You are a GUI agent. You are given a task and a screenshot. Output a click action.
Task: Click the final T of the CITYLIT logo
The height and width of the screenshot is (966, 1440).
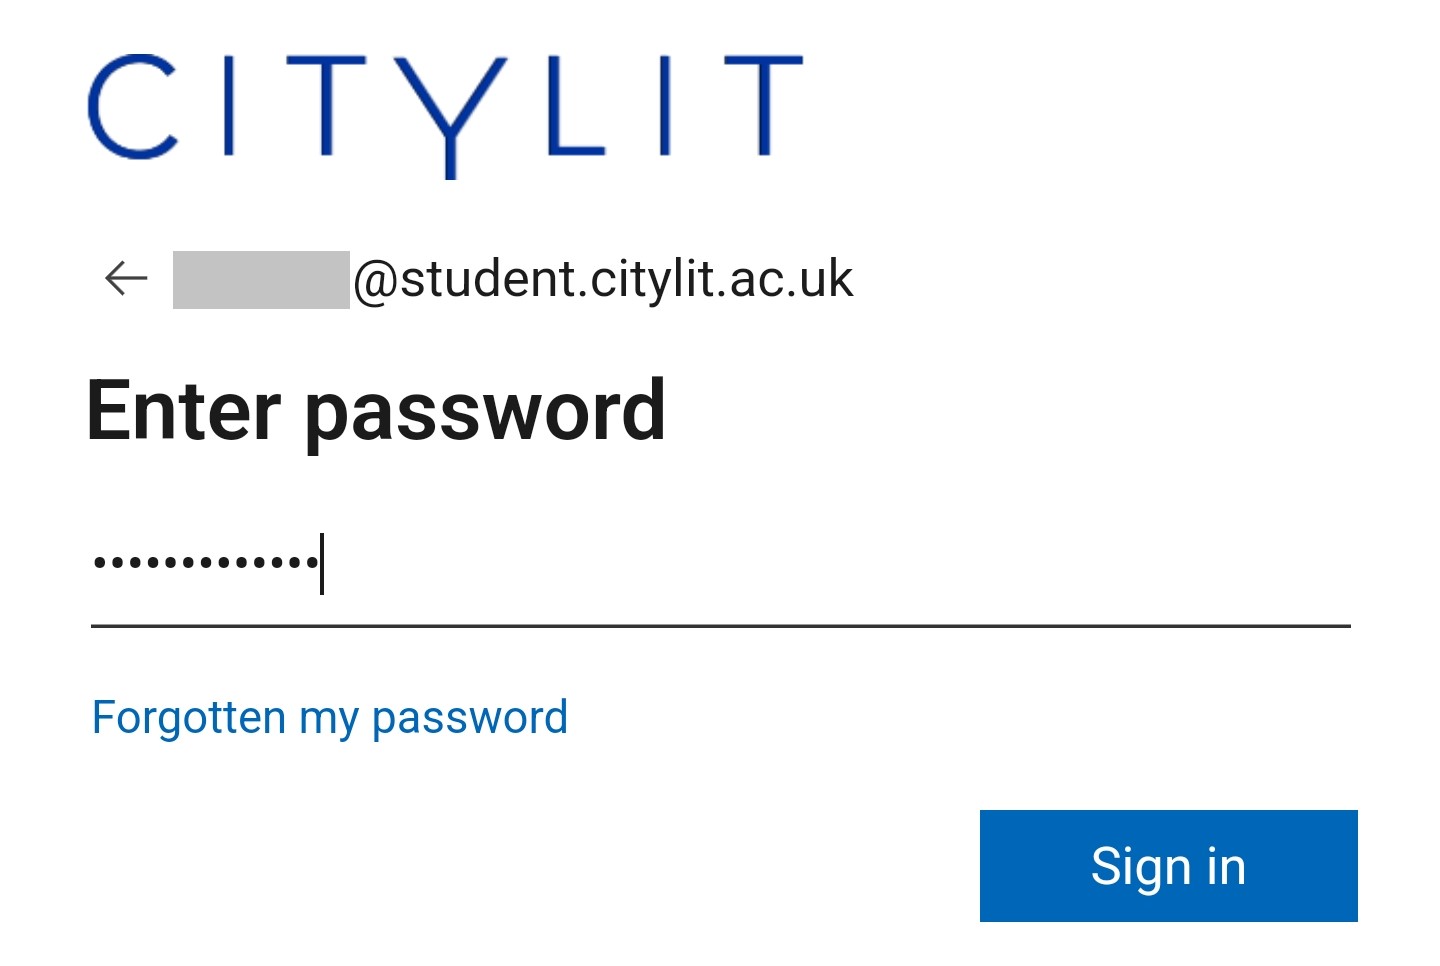764,106
